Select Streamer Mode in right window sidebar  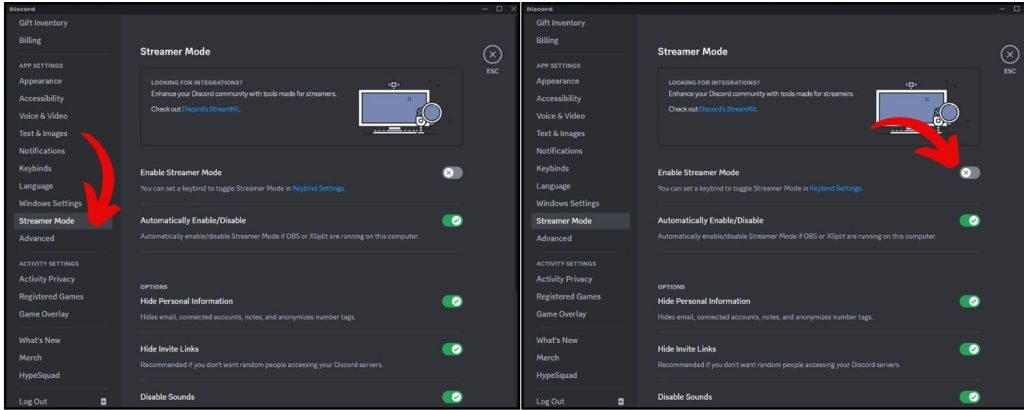click(x=580, y=221)
